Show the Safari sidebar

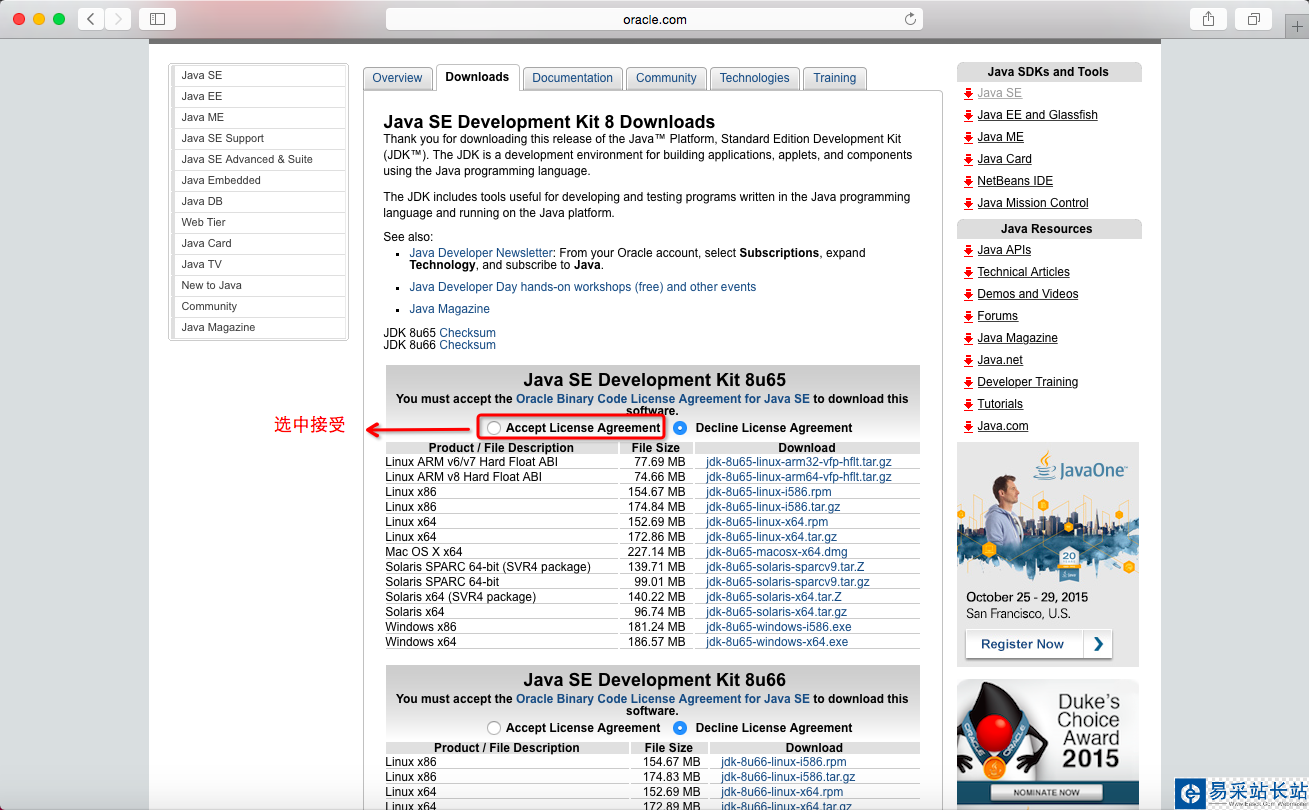click(x=157, y=19)
